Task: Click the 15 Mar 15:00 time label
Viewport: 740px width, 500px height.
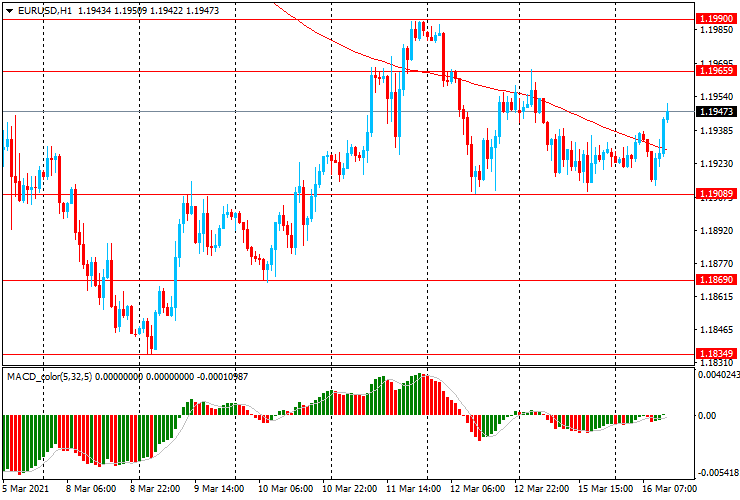Action: (605, 488)
